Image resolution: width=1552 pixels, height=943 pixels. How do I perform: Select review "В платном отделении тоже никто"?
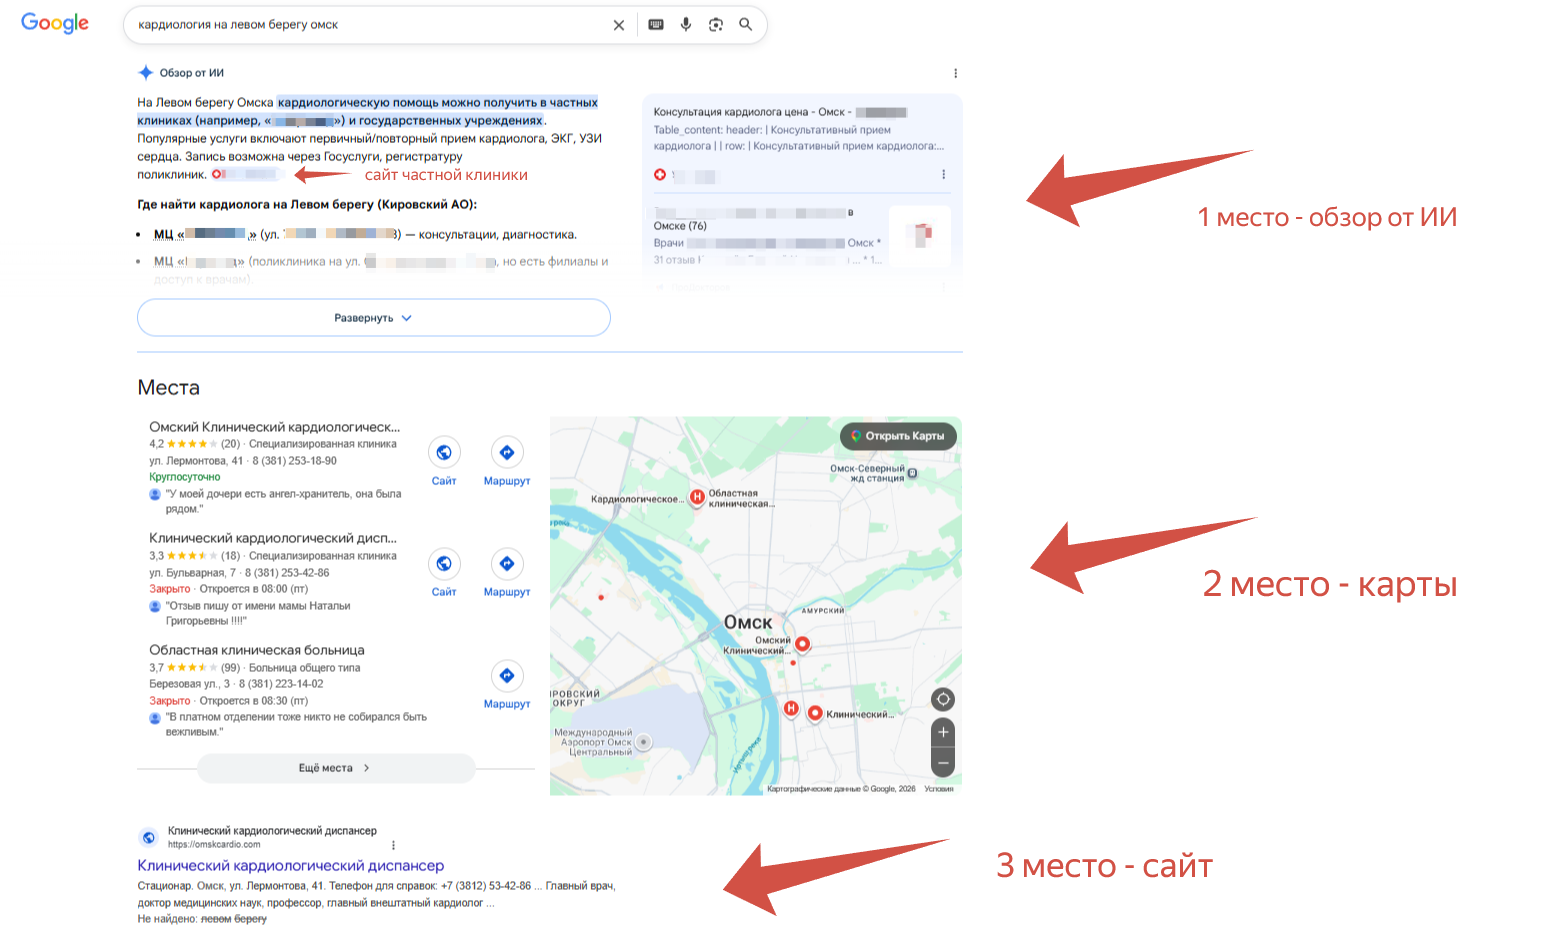coord(296,724)
